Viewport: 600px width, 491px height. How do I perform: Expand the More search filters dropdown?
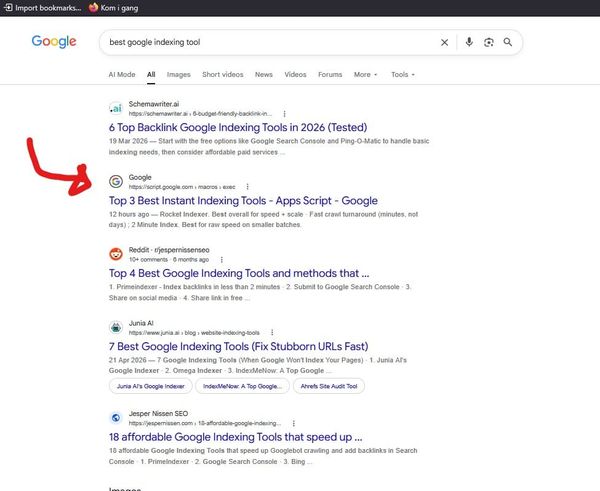[x=365, y=75]
